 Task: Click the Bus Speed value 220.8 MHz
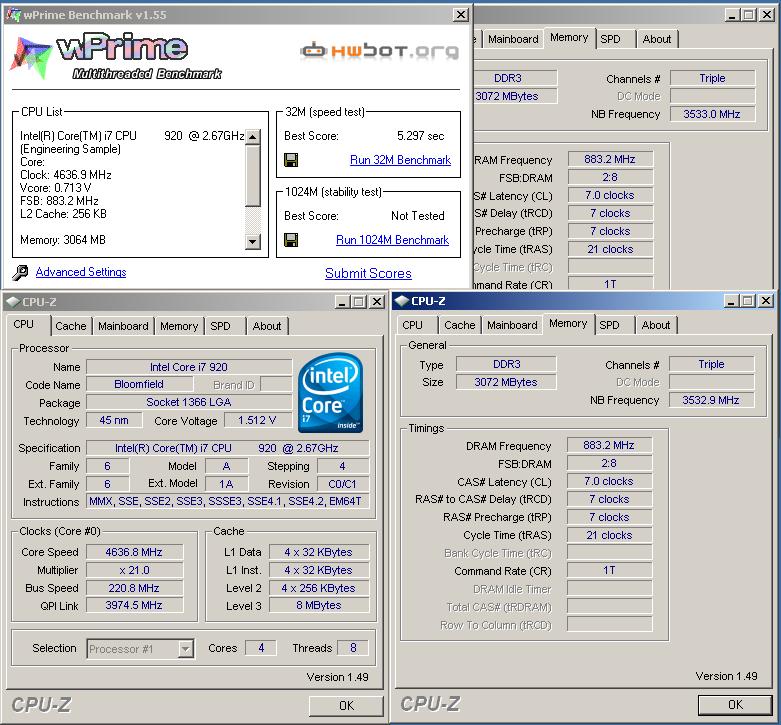pos(134,588)
